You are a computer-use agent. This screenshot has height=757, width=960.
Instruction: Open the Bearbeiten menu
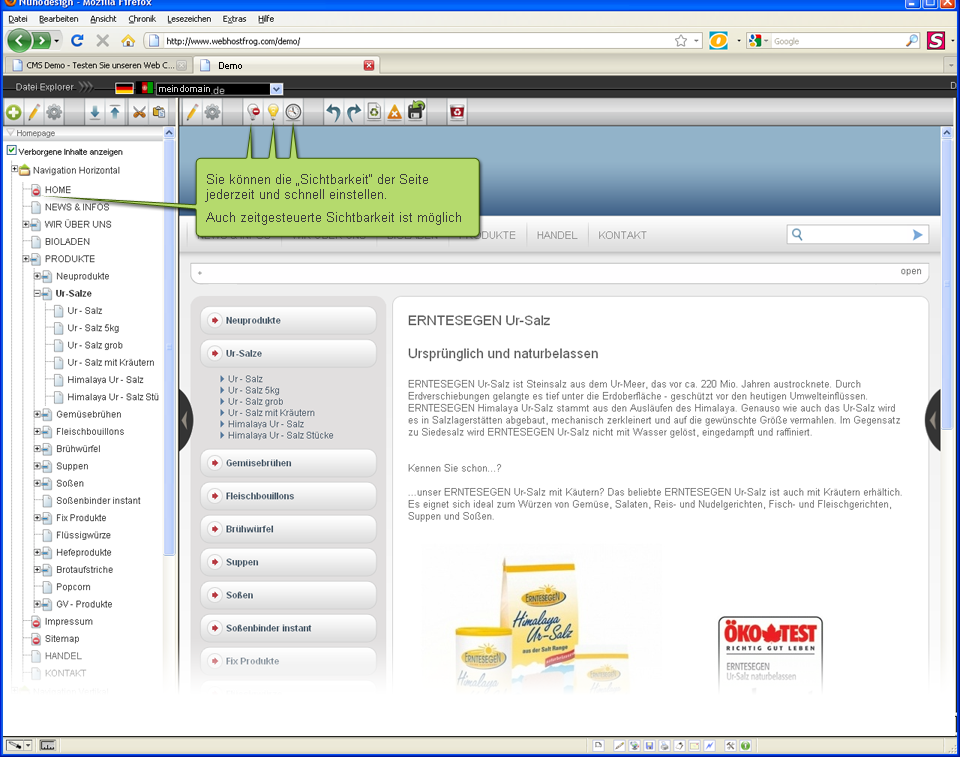58,19
